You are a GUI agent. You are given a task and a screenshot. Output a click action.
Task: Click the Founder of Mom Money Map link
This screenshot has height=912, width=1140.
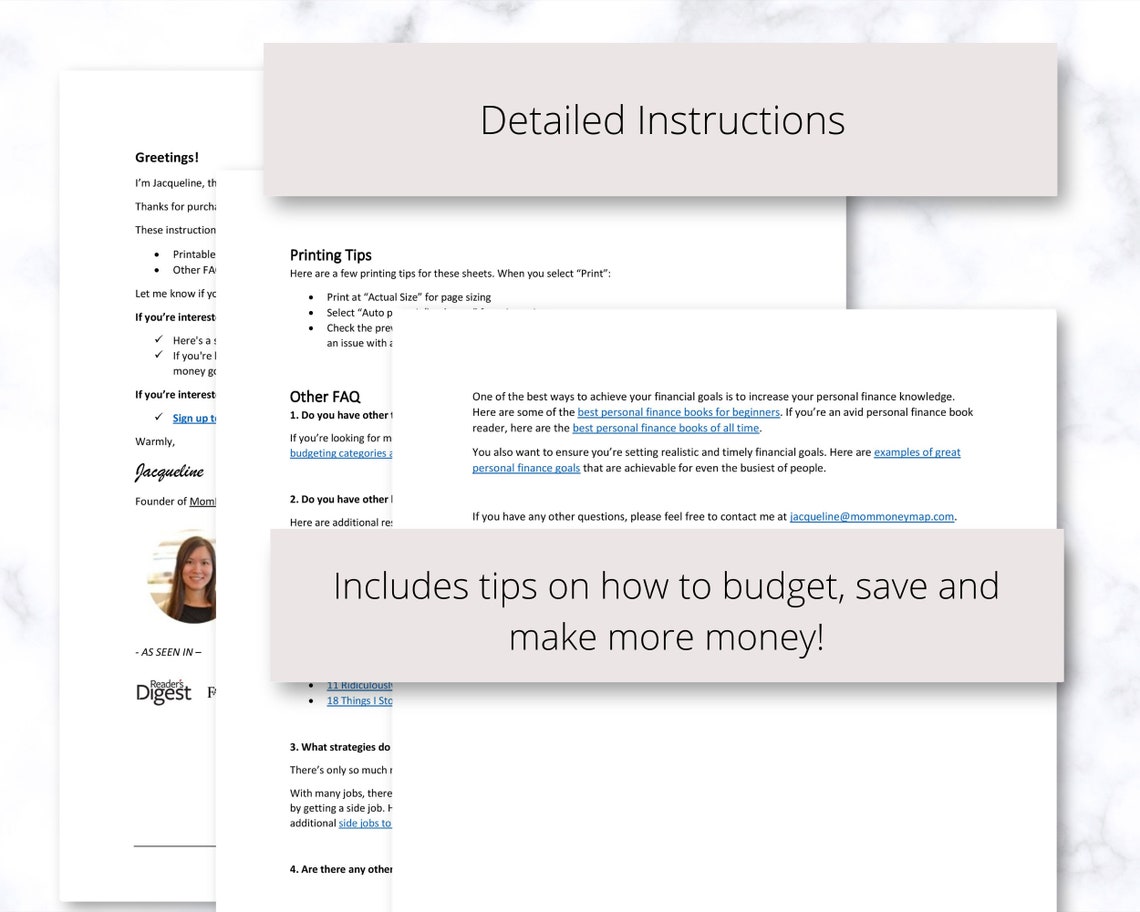203,502
